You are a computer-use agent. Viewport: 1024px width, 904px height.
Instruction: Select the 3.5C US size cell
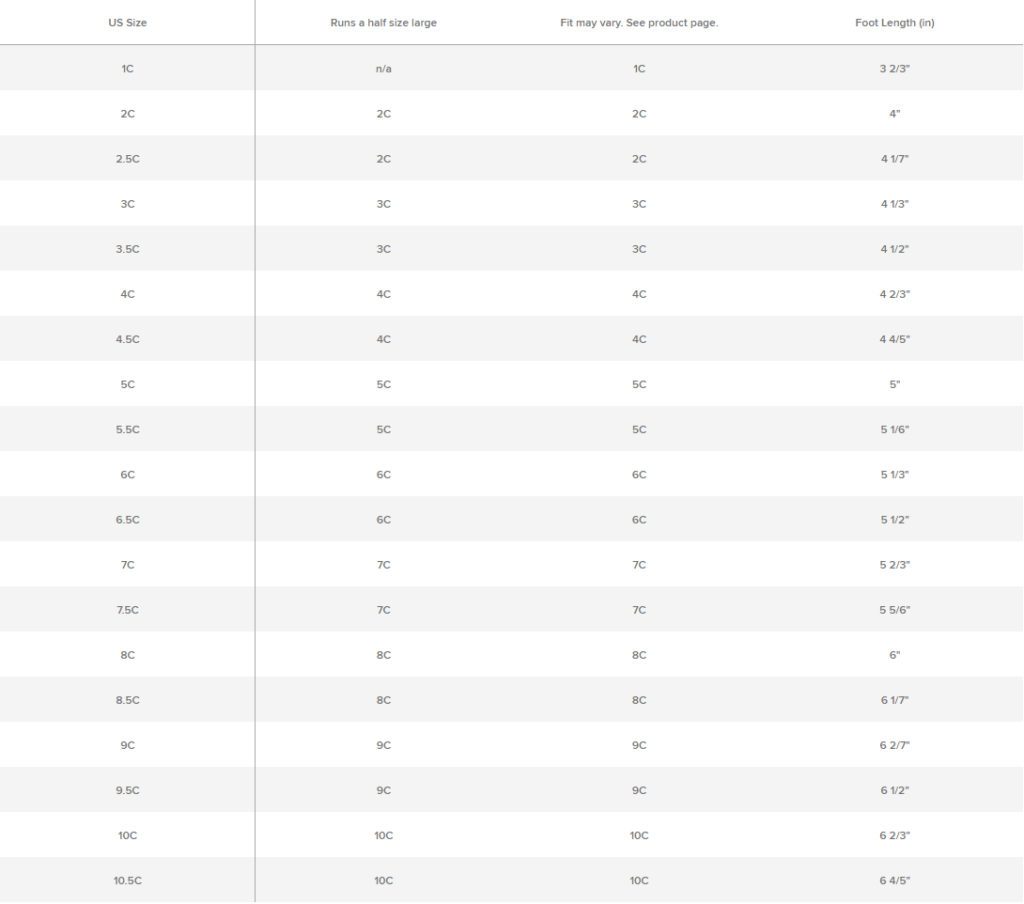(x=127, y=249)
